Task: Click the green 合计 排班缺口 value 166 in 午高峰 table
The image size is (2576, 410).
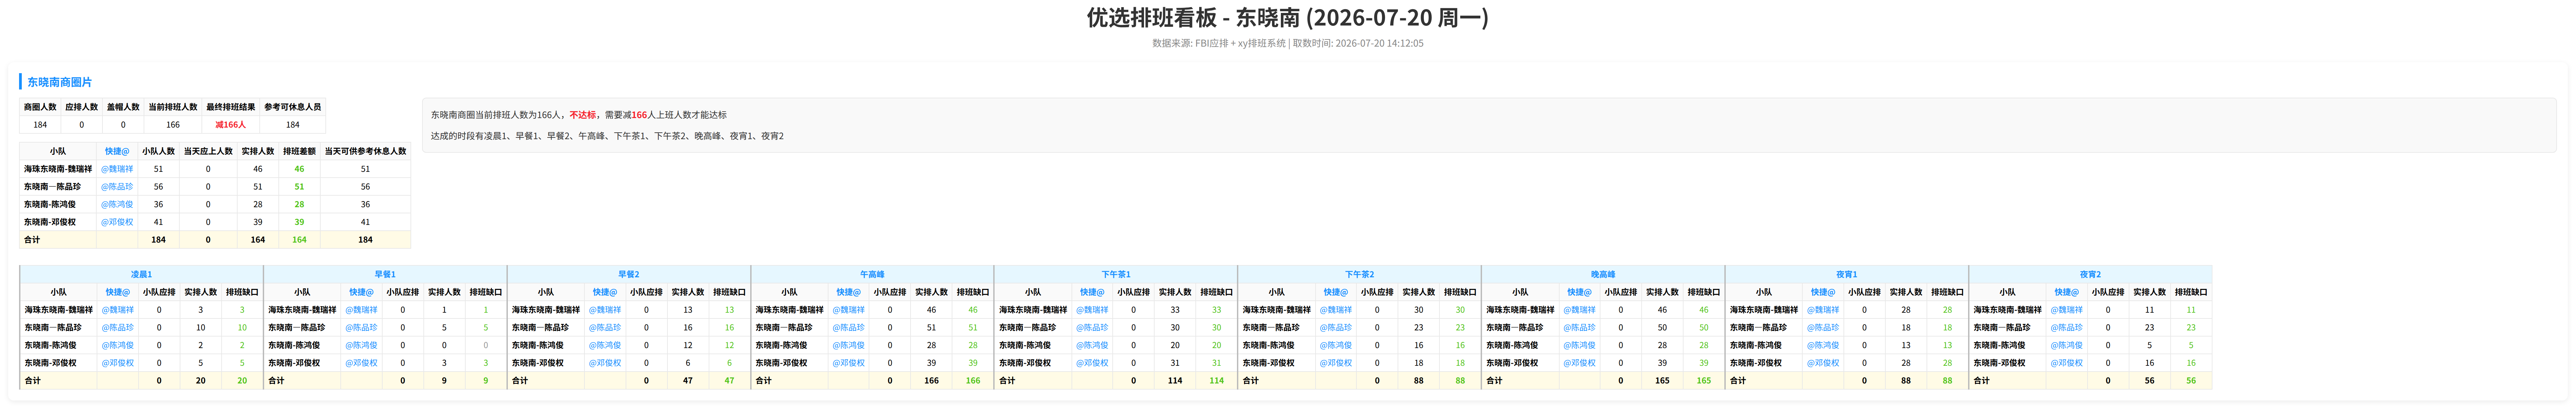Action: tap(973, 381)
